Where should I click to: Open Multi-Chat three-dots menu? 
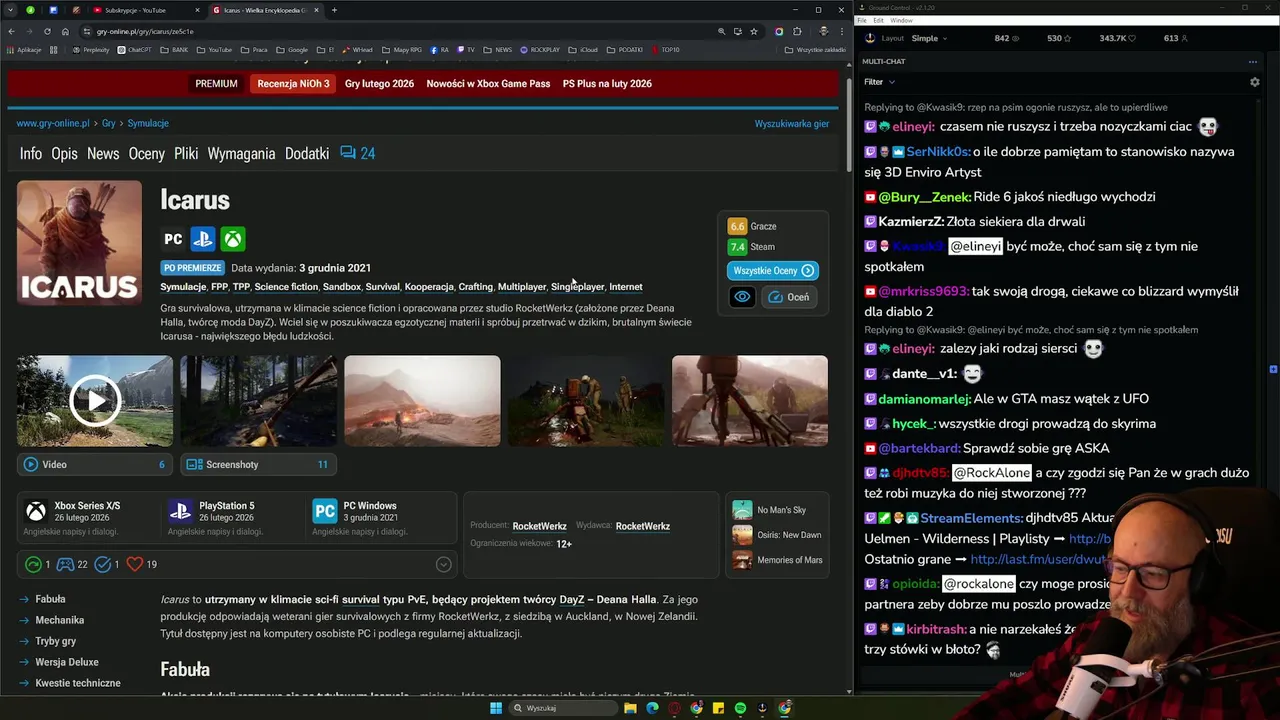click(x=1253, y=61)
